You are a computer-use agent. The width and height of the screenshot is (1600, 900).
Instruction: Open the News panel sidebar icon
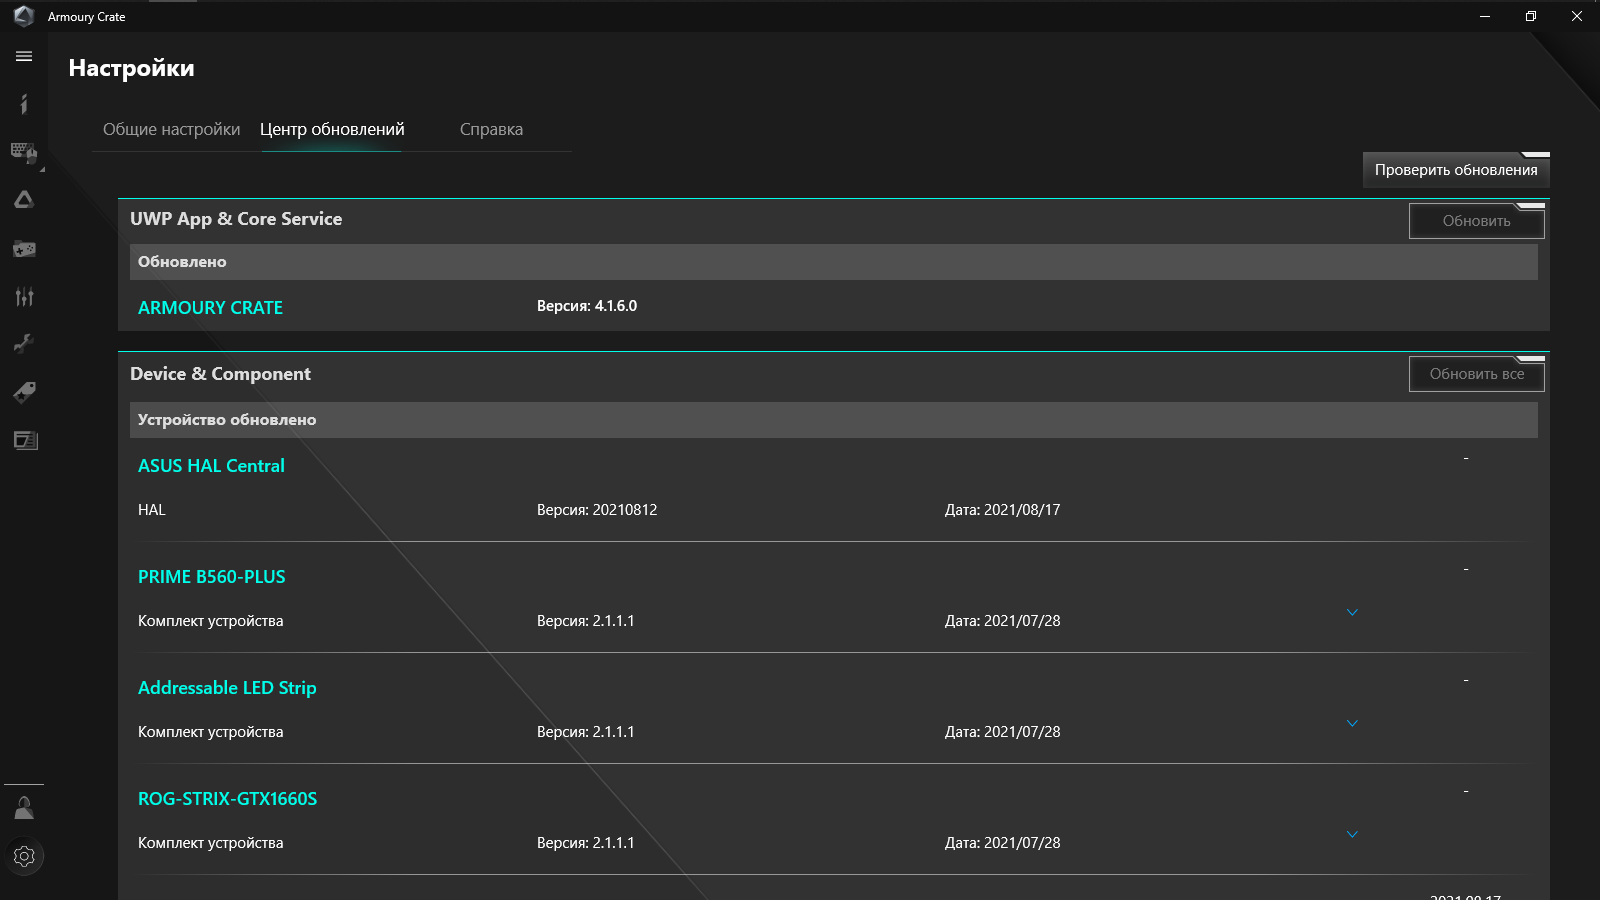point(24,440)
